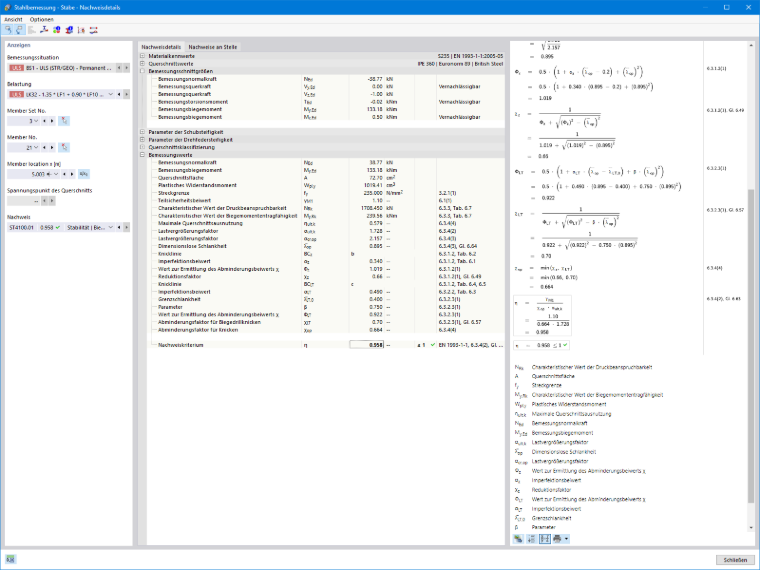Select Abminderungsfaktor für Knicken row

[326, 330]
